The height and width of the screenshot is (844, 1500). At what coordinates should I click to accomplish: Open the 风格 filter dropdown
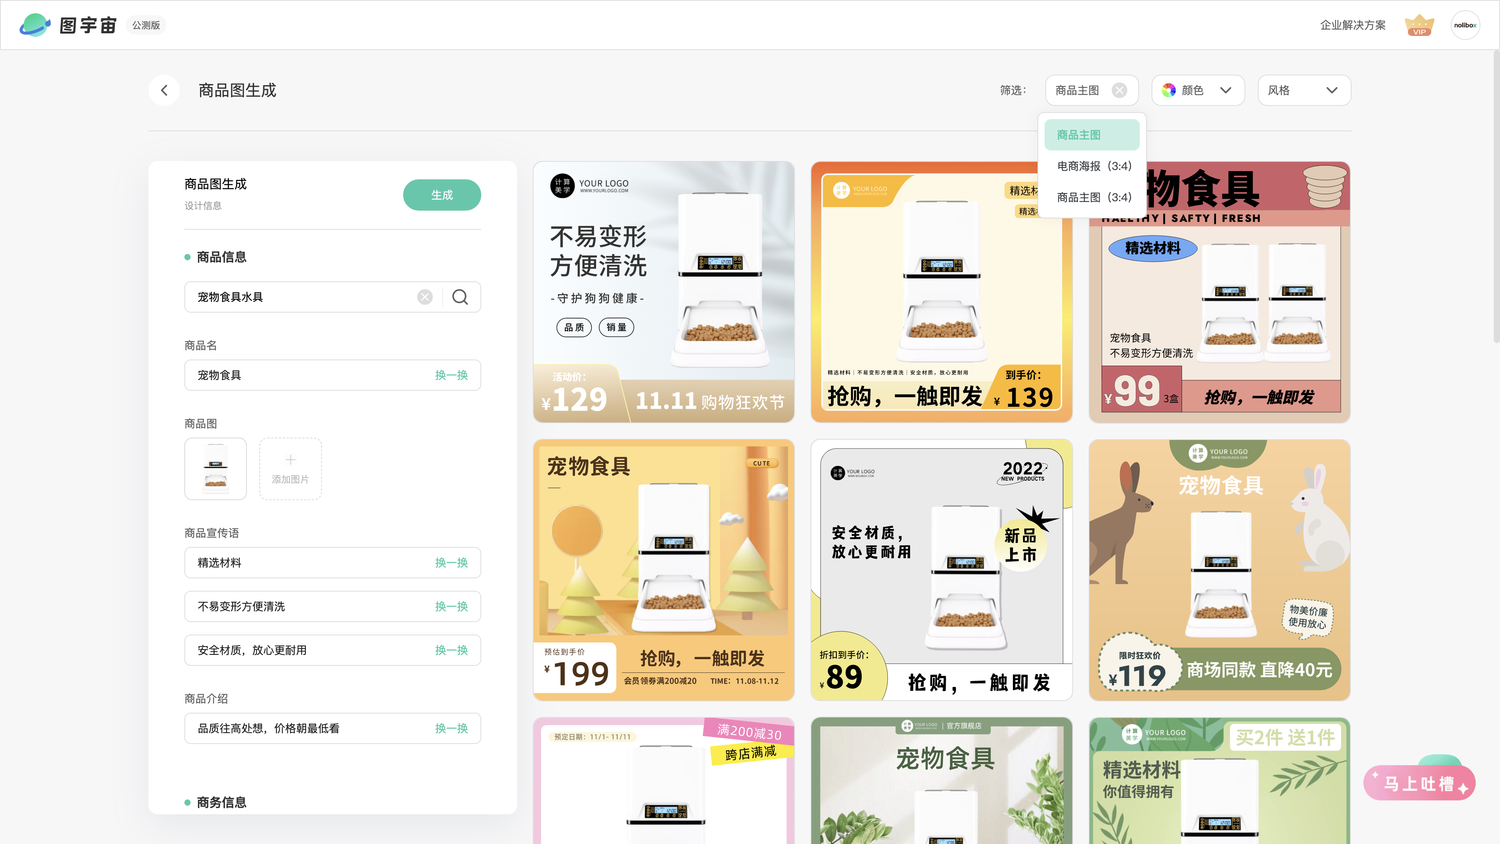1304,90
